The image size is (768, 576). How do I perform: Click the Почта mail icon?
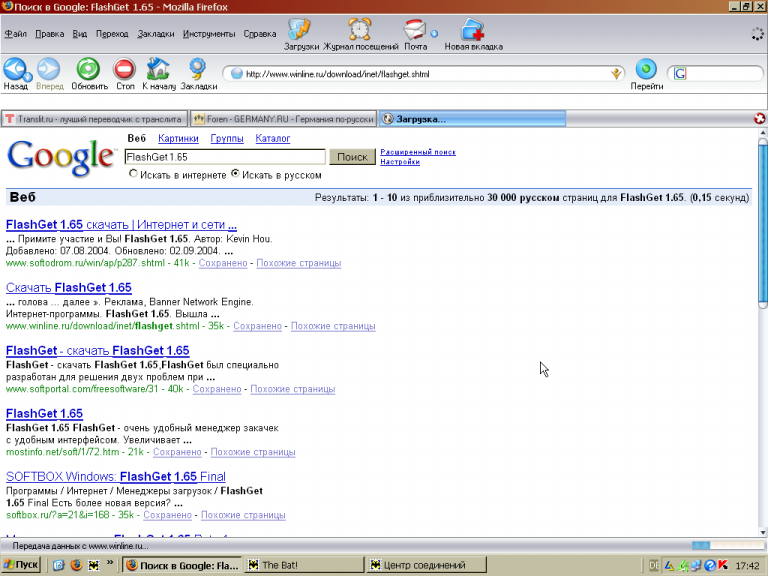tap(415, 29)
